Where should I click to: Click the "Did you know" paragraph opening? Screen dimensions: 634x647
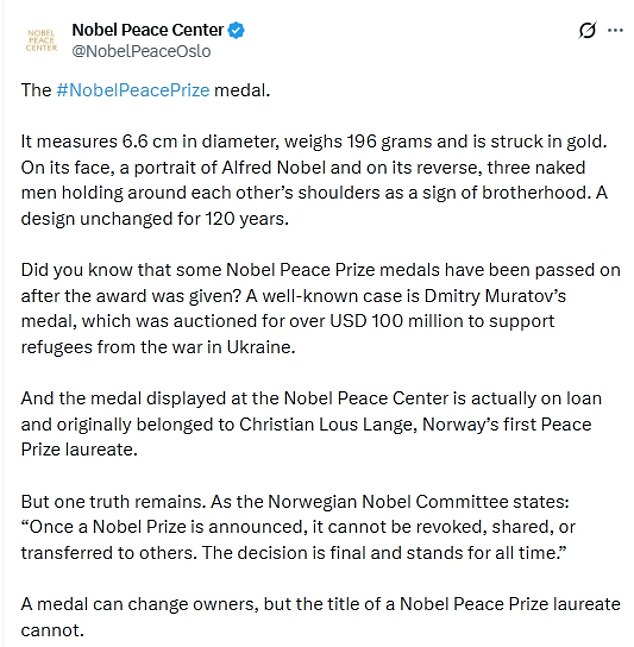point(74,271)
